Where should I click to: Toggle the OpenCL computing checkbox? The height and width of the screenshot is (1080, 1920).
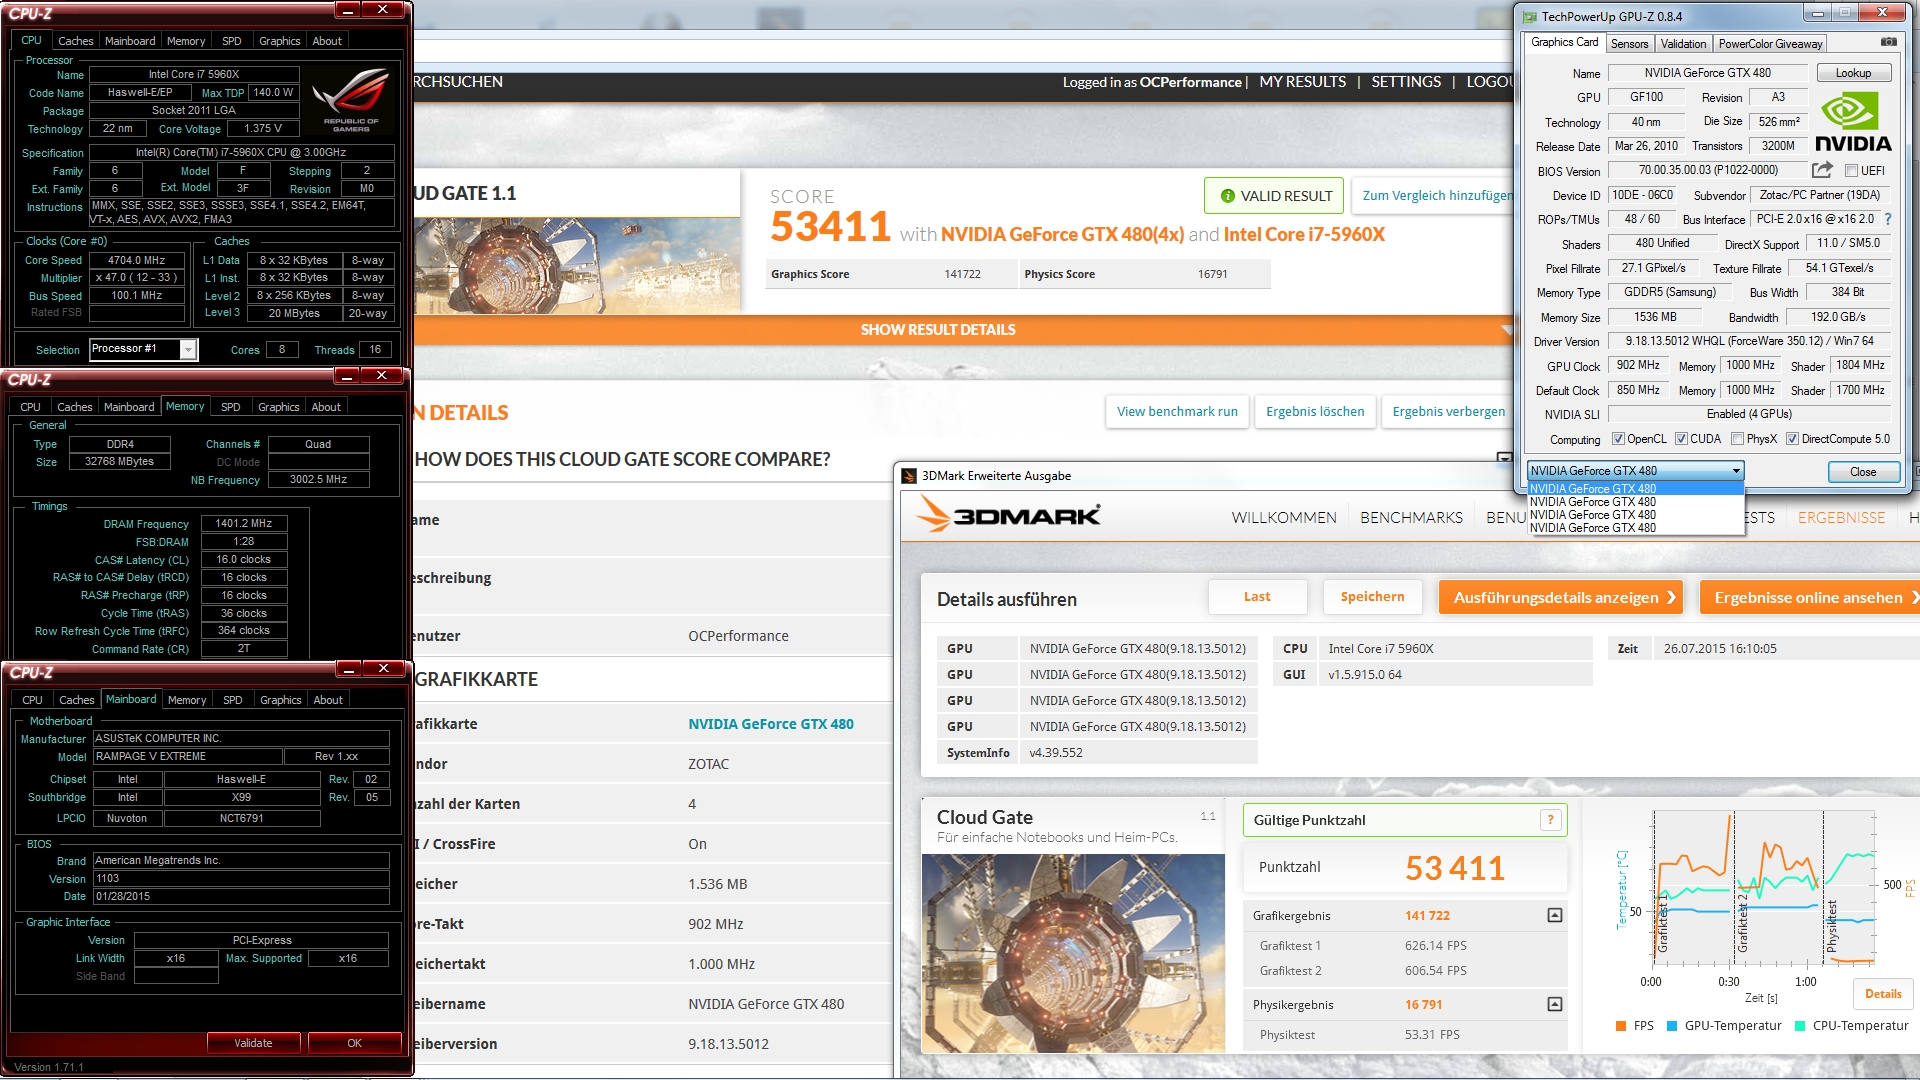[x=1618, y=439]
